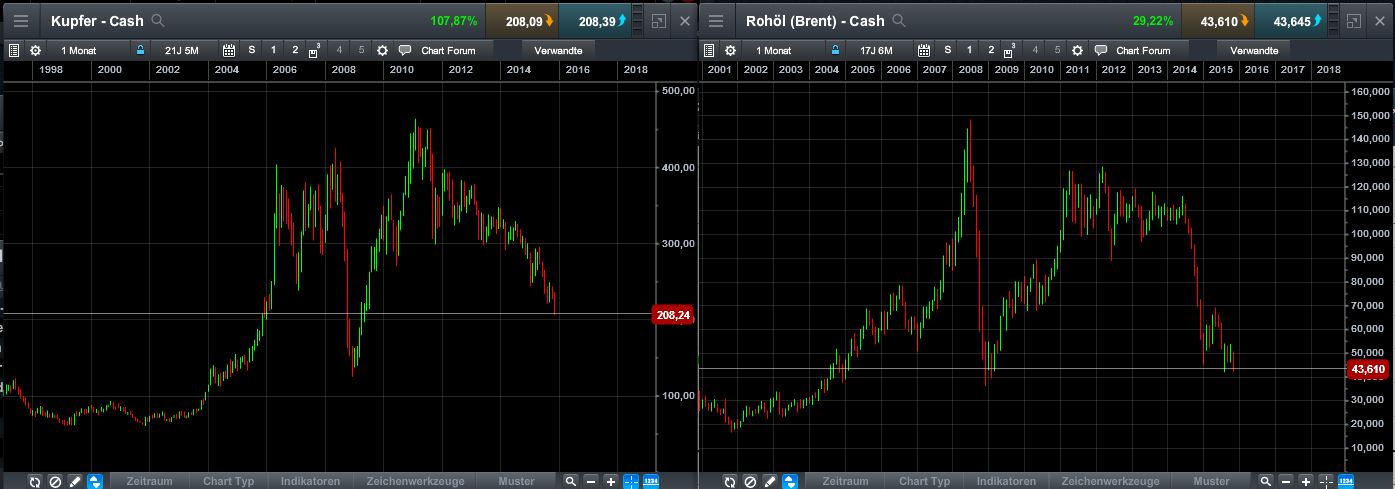The image size is (1395, 489).
Task: Open Chart Forum on Kupfer chart
Action: [x=444, y=50]
